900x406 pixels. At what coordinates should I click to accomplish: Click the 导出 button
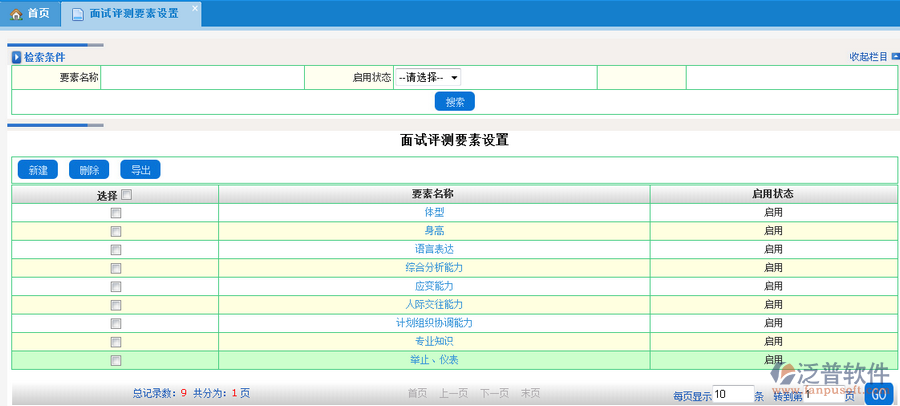(140, 170)
